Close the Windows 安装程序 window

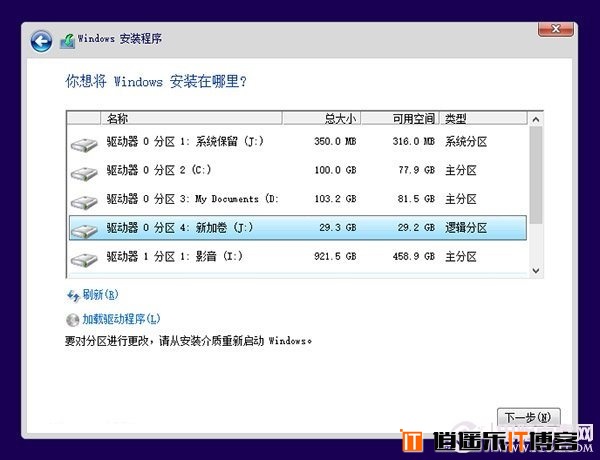556,29
